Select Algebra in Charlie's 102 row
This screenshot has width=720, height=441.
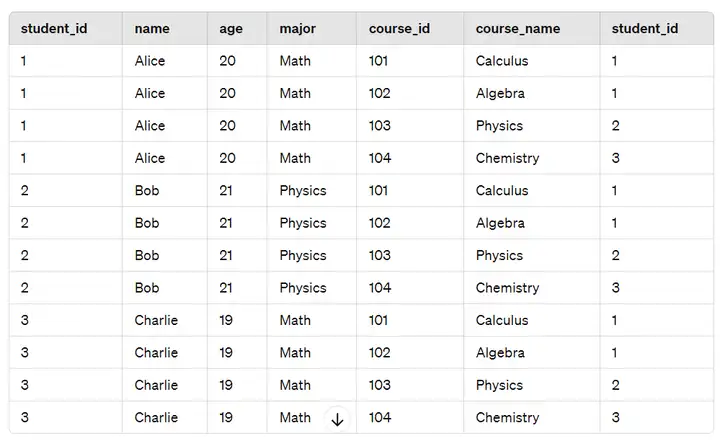500,352
